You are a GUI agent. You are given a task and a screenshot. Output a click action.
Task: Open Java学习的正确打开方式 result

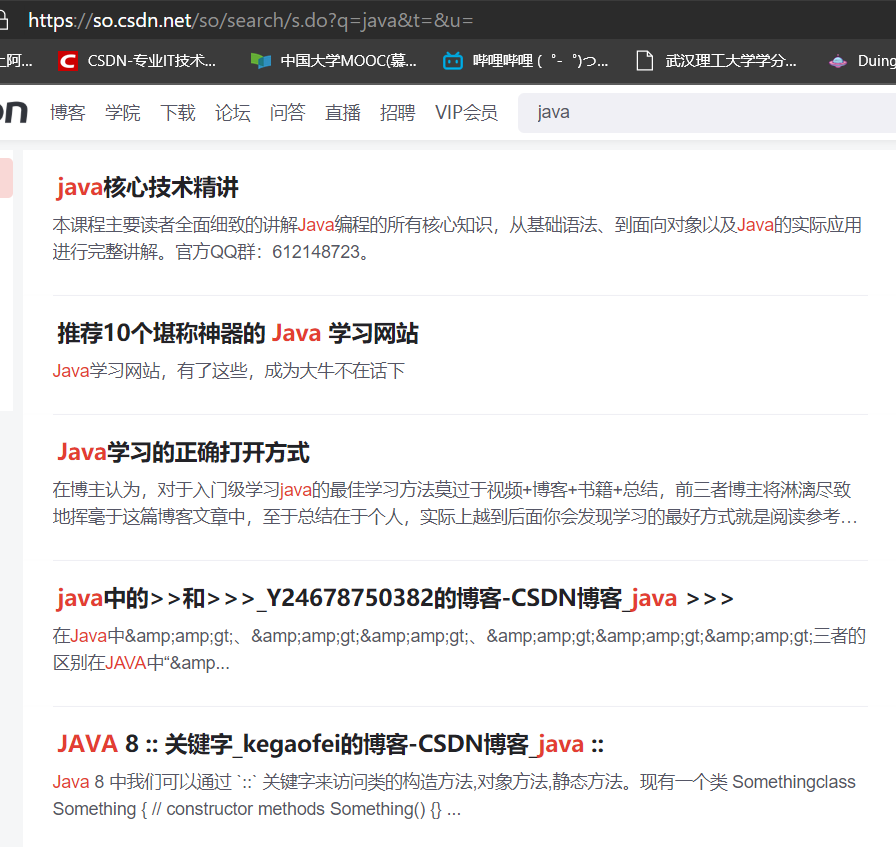click(183, 452)
